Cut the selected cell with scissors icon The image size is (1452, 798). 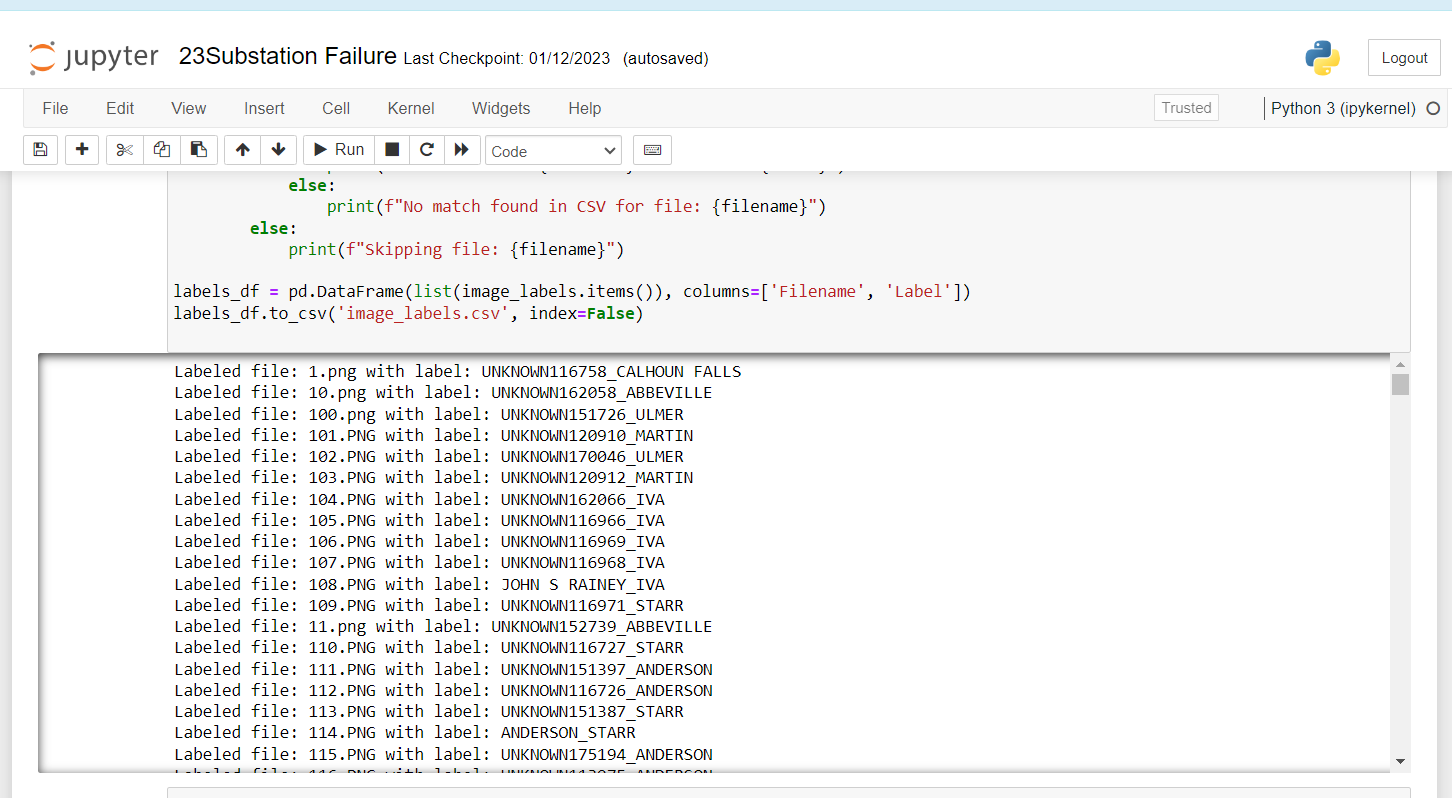click(123, 149)
